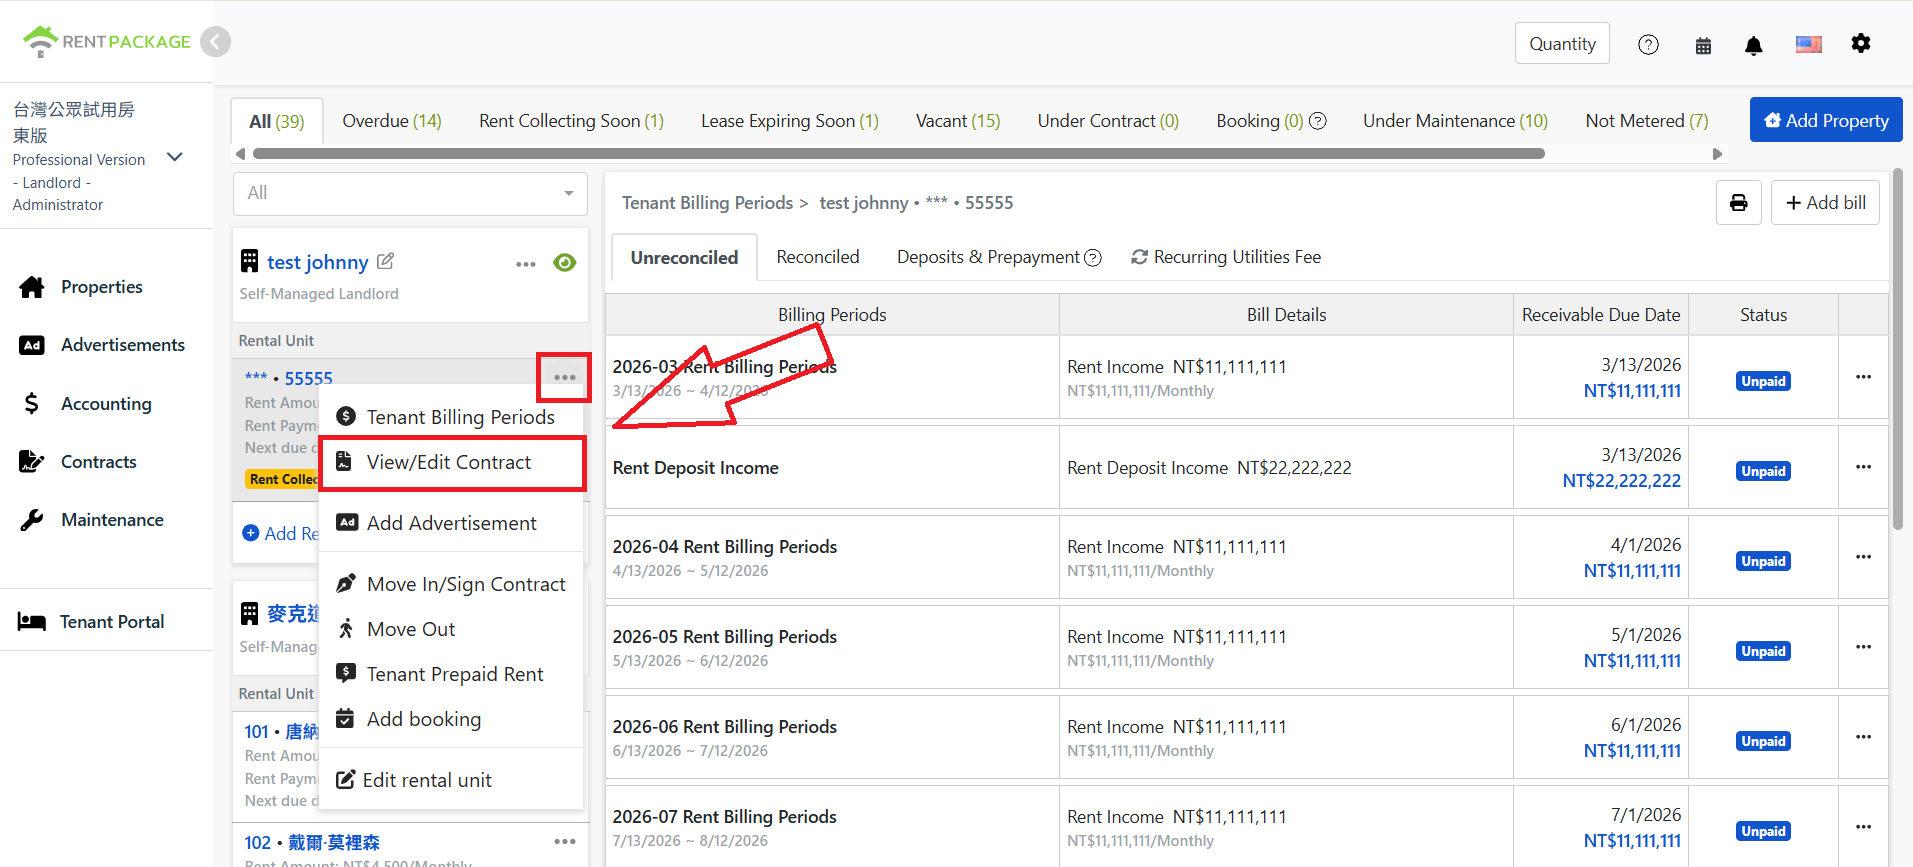1913x867 pixels.
Task: Switch to Unreconciled tab
Action: click(684, 258)
